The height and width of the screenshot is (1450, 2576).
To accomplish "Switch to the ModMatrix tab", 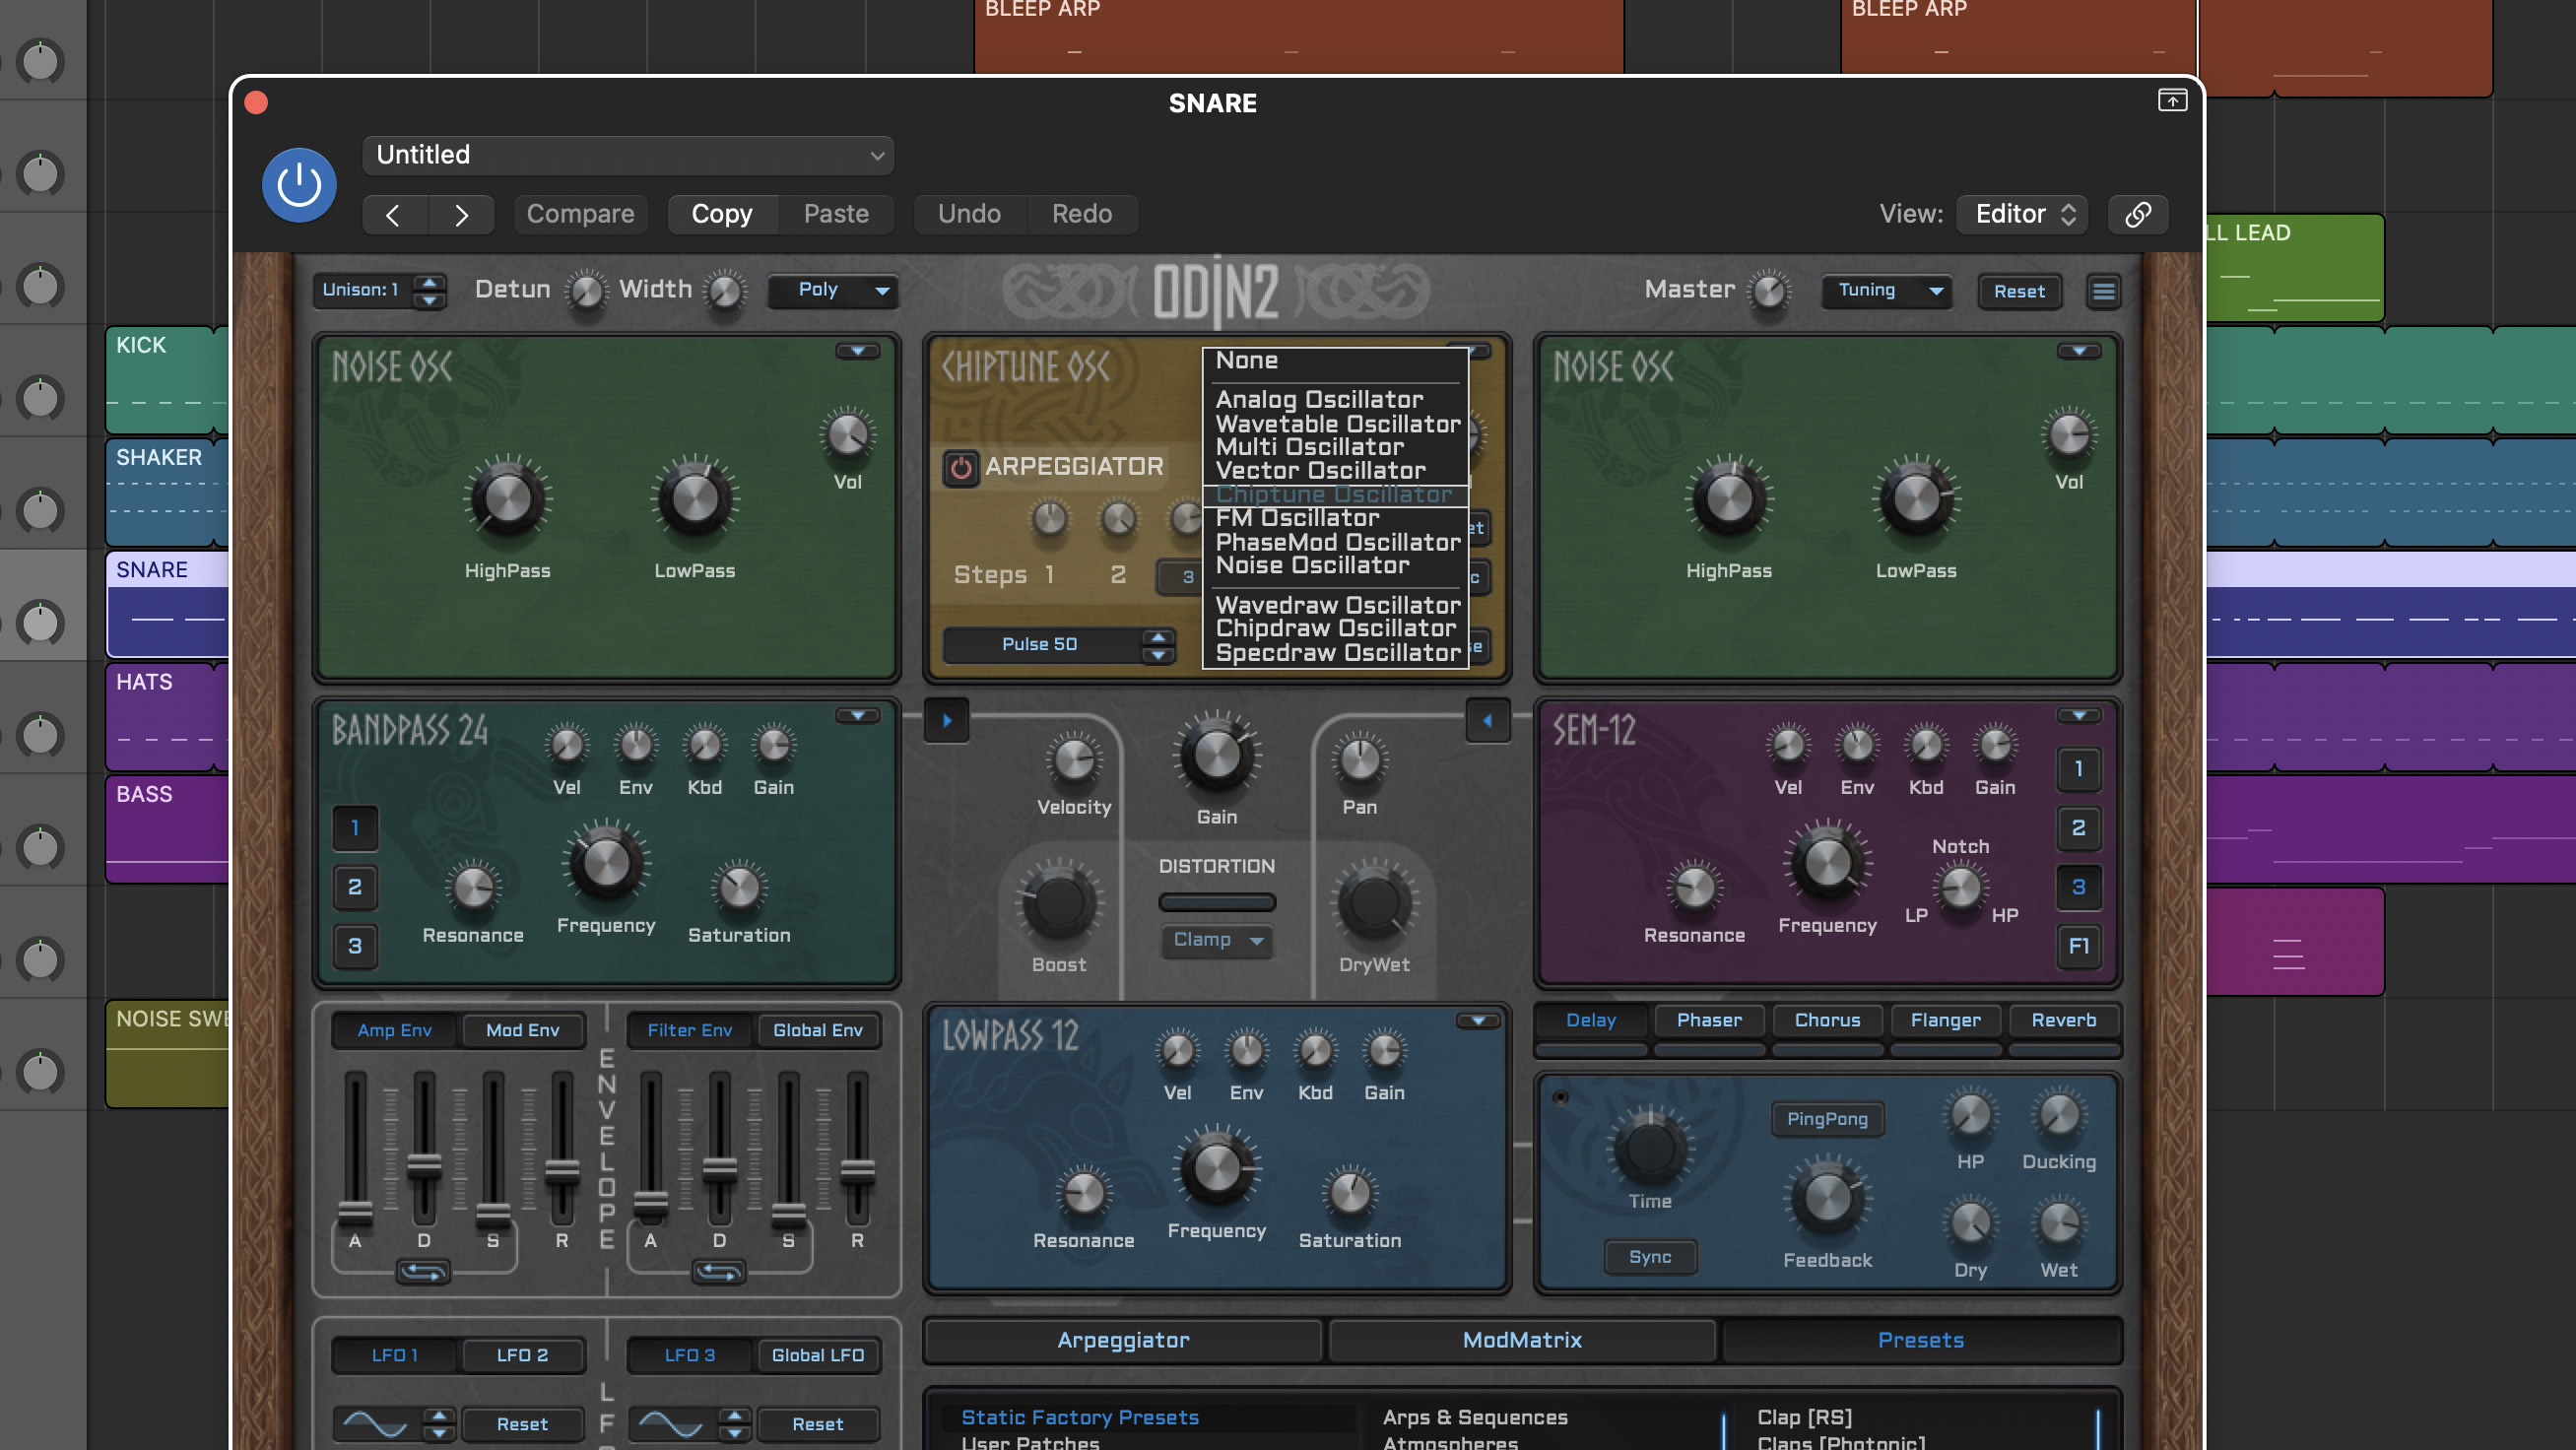I will pyautogui.click(x=1521, y=1340).
